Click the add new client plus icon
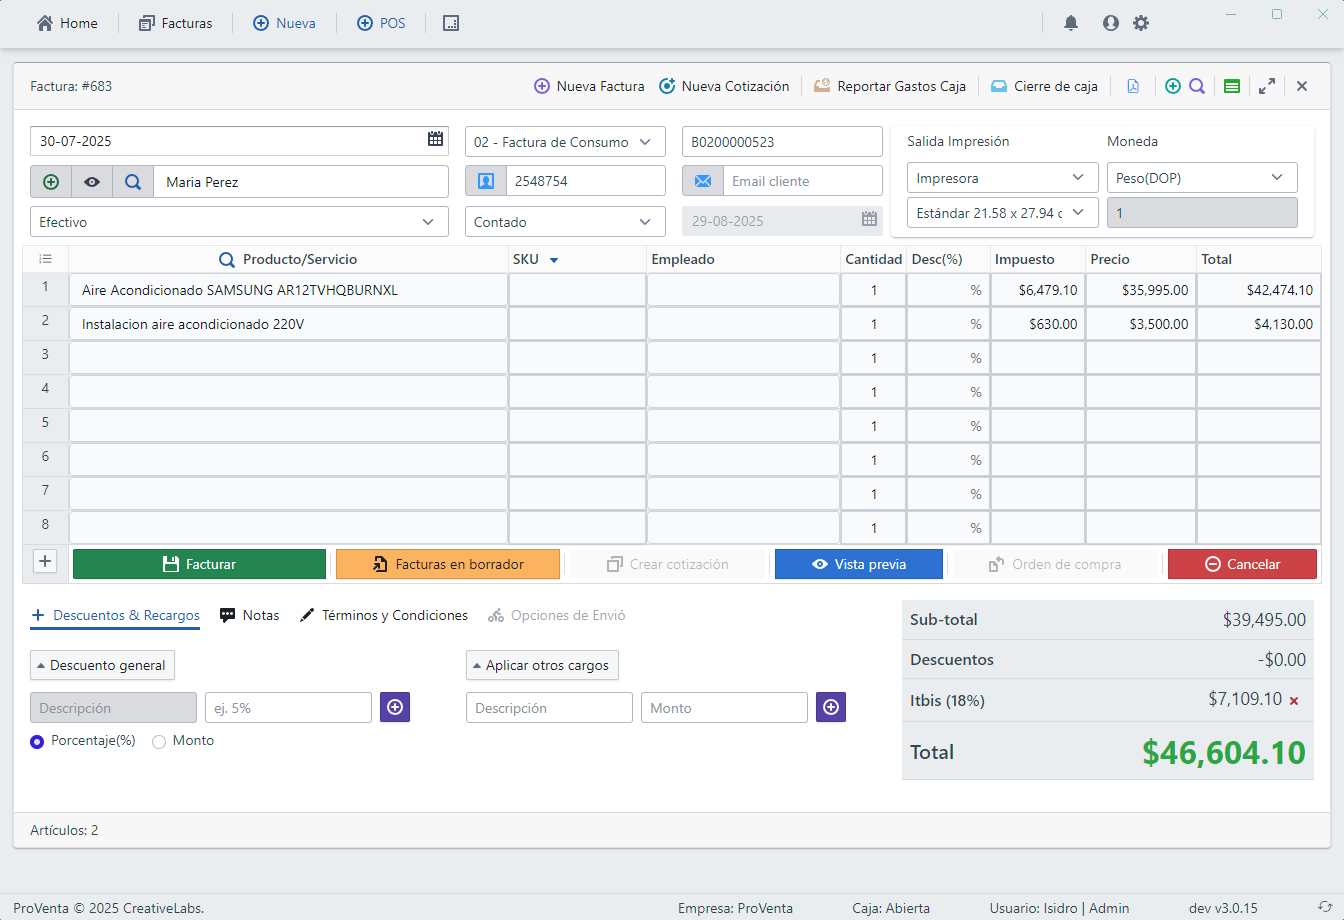 (x=51, y=181)
